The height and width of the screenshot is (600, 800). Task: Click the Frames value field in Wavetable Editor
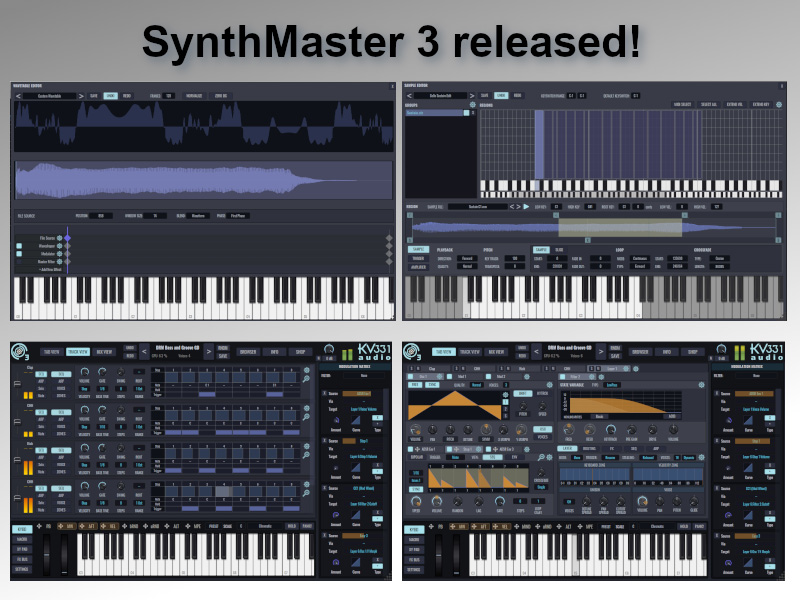[x=169, y=96]
